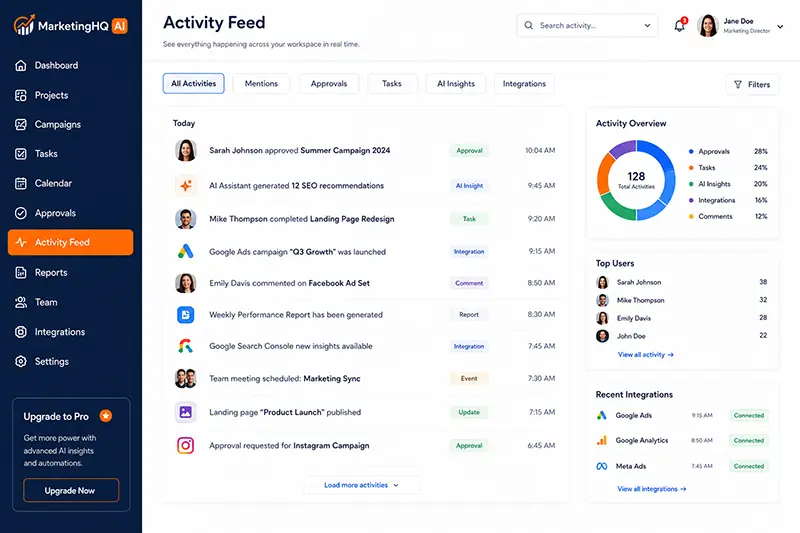
Task: Click the Comment tag on Facebook Ad Set row
Action: pyautogui.click(x=469, y=283)
